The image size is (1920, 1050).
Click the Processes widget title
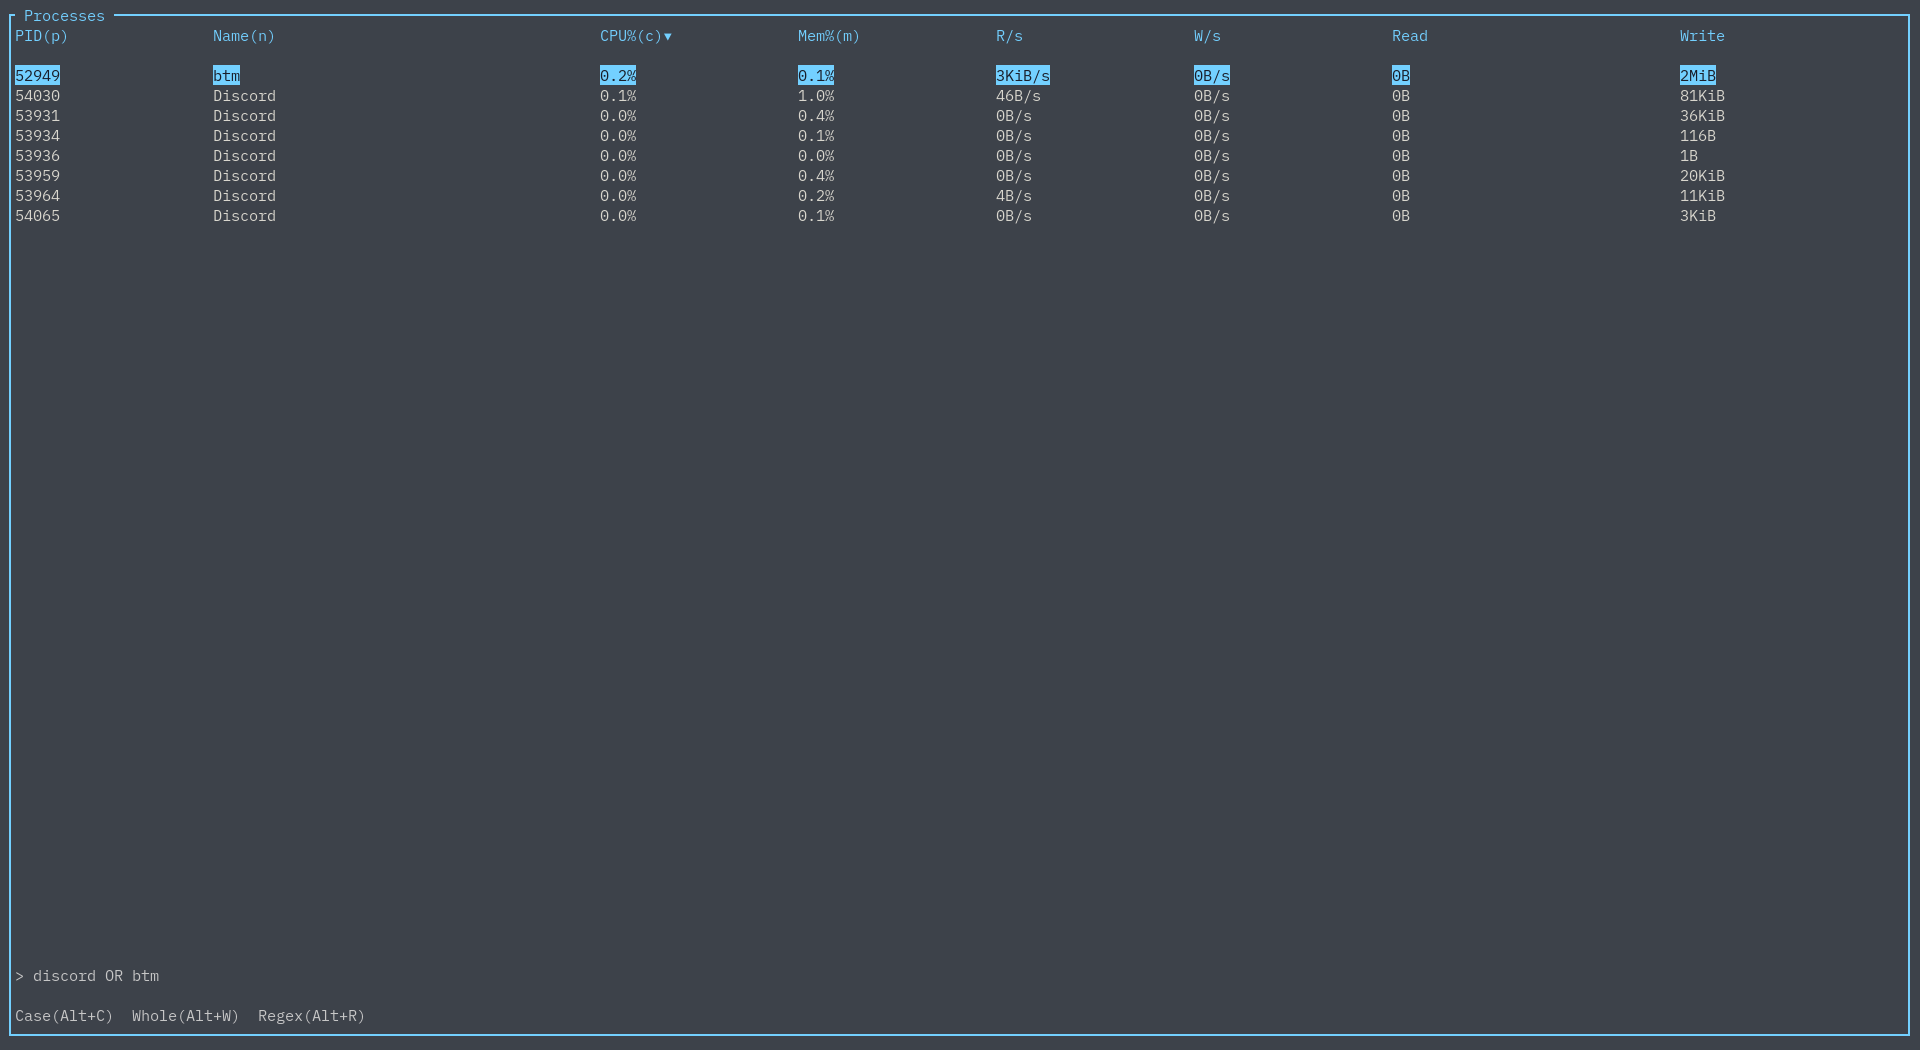64,16
